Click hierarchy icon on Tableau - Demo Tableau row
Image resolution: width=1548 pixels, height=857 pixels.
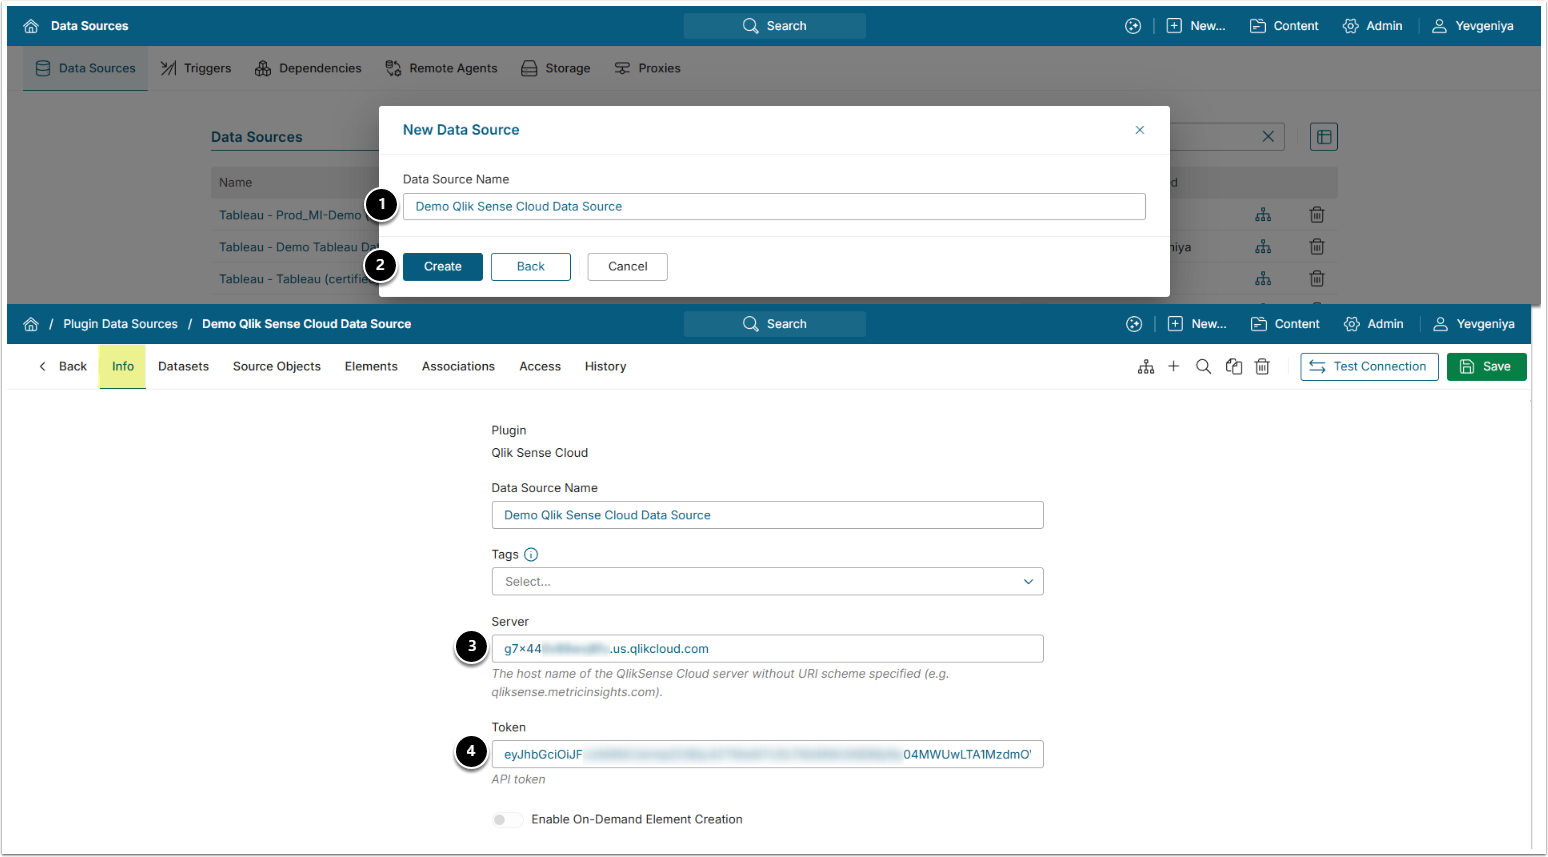point(1264,247)
